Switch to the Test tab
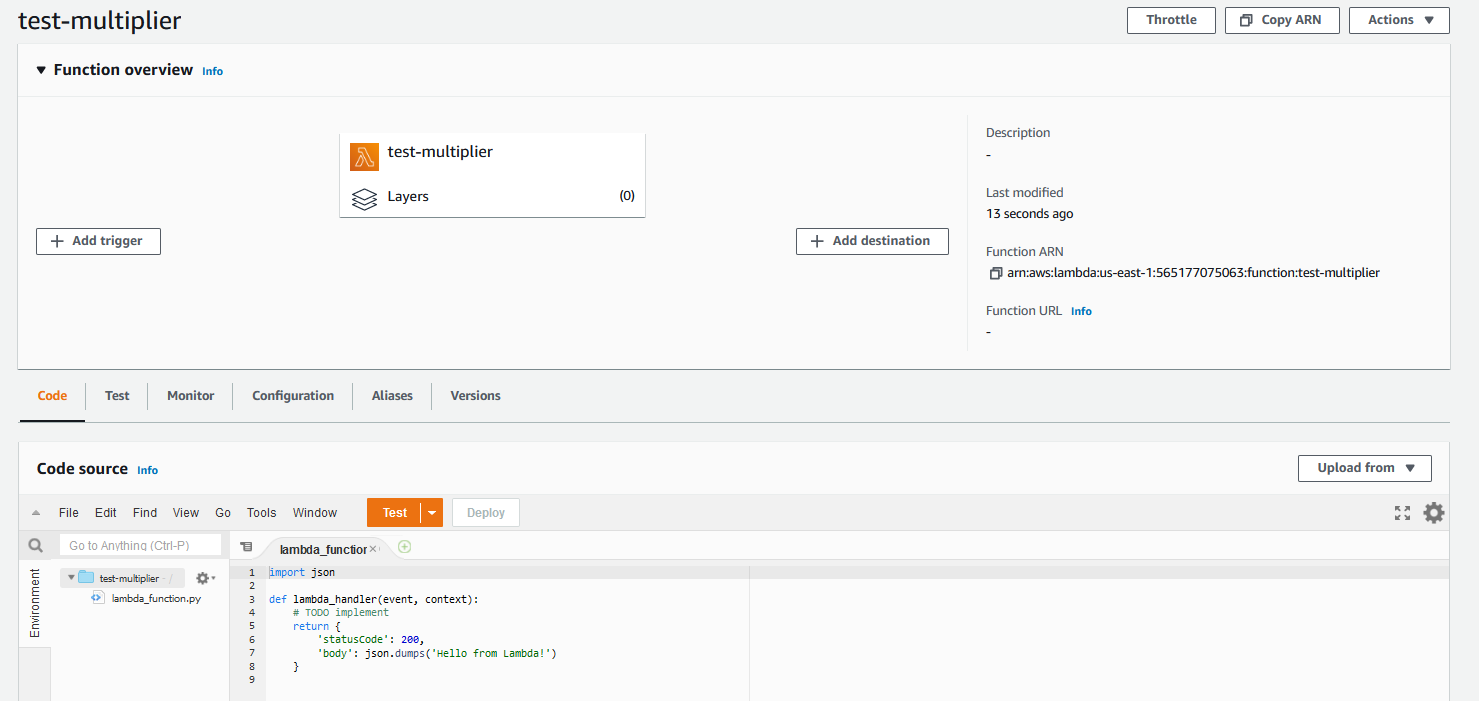 tap(117, 396)
